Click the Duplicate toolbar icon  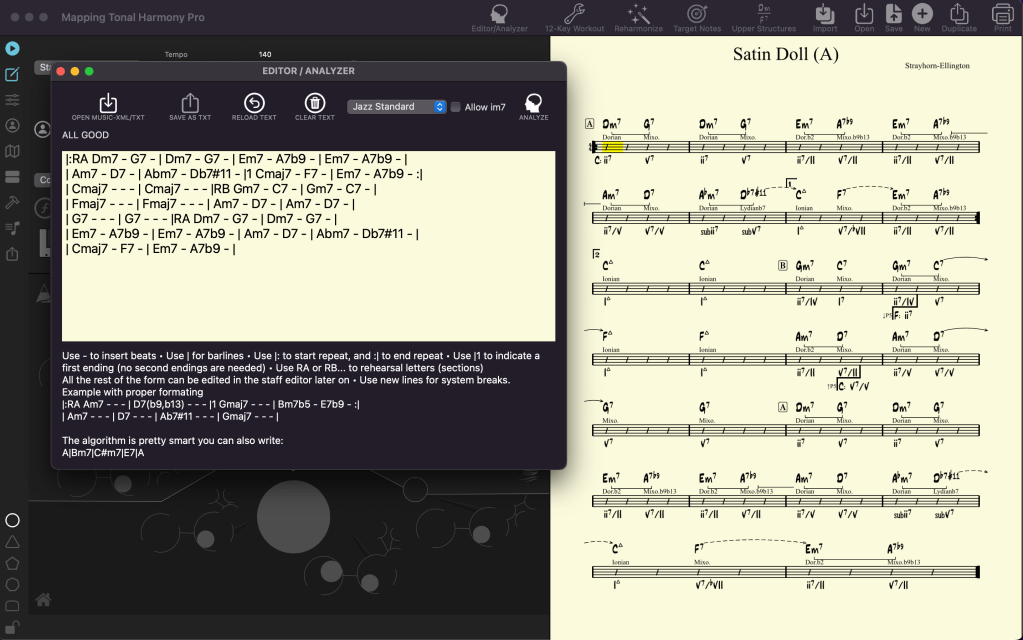959,14
